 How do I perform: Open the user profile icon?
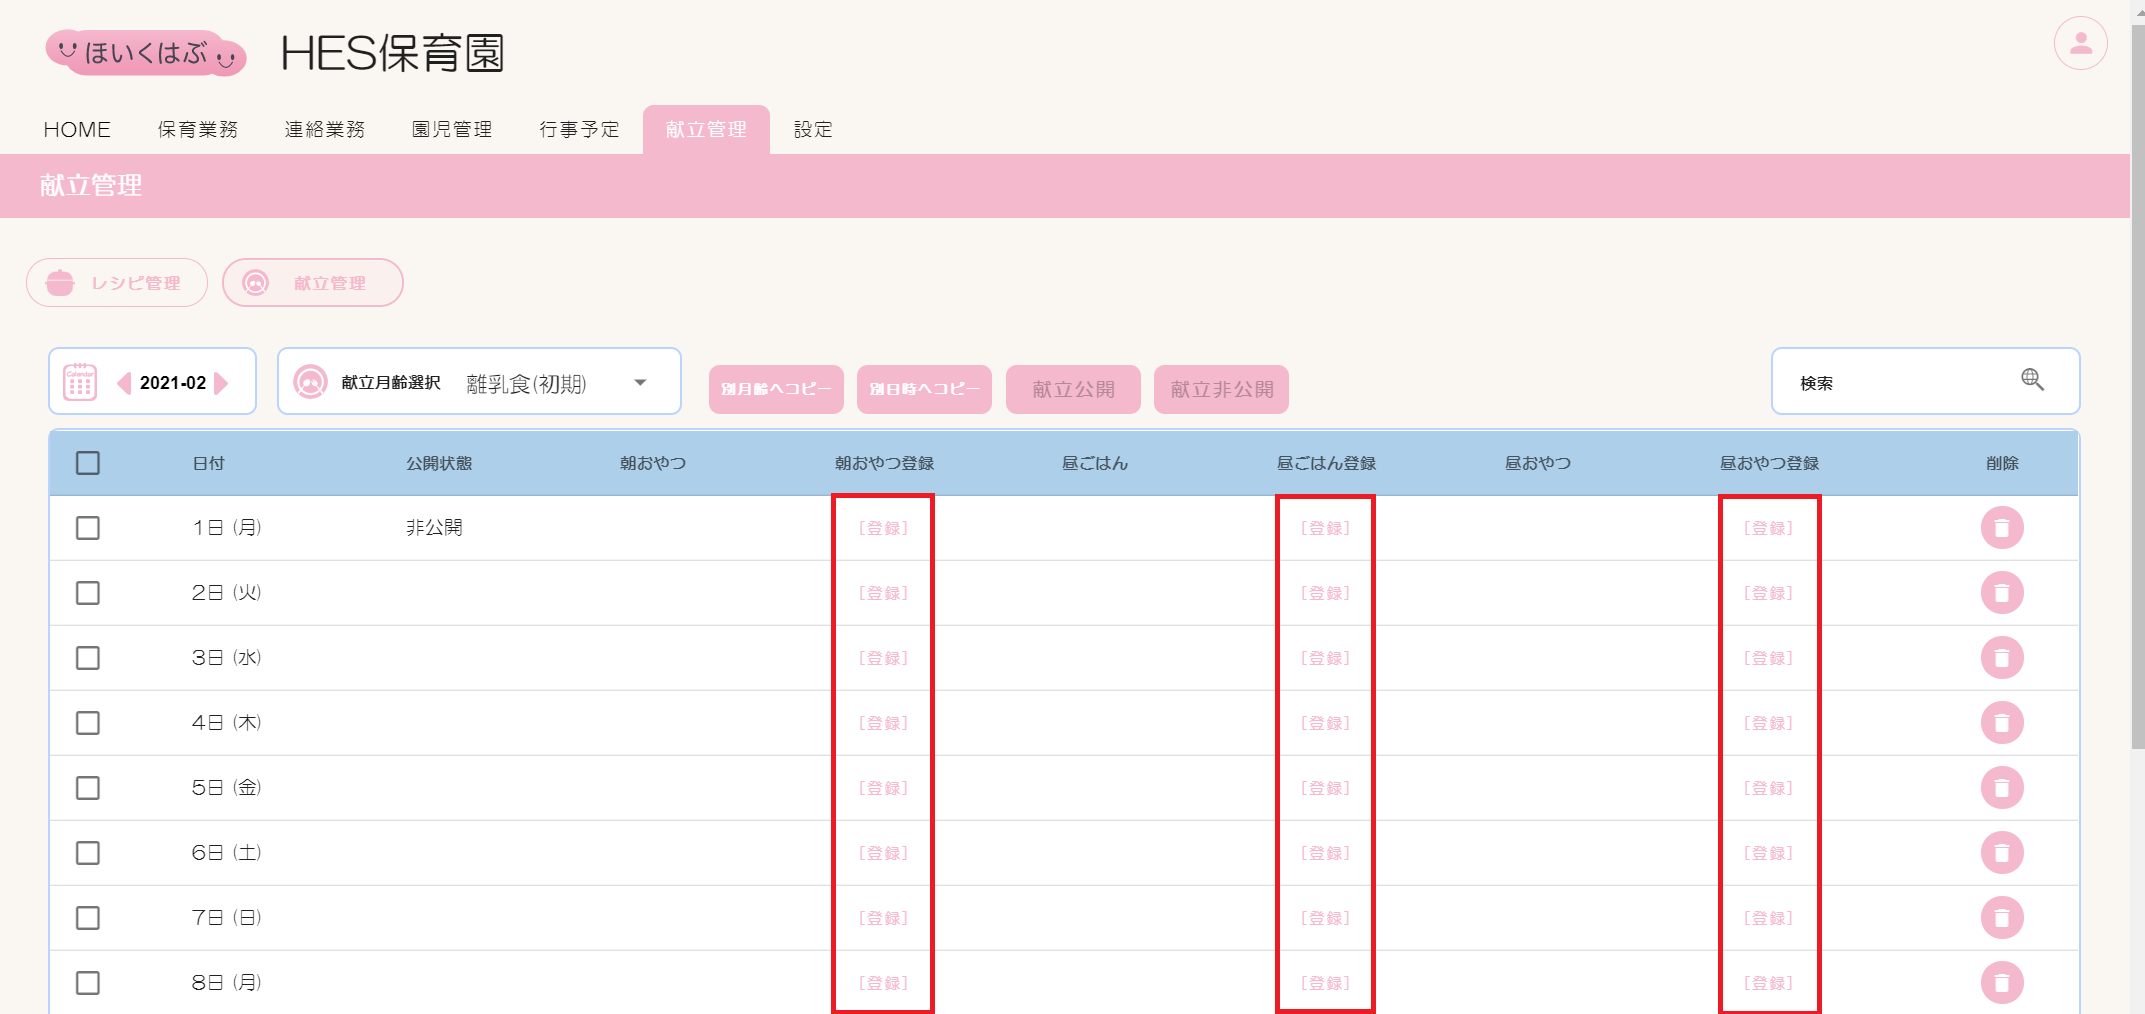click(2080, 43)
